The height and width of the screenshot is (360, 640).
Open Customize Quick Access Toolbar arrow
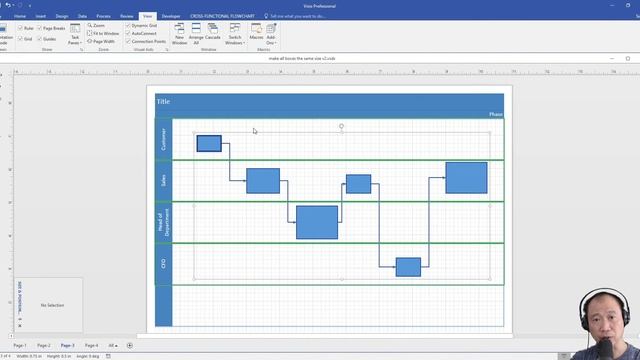[29, 6]
